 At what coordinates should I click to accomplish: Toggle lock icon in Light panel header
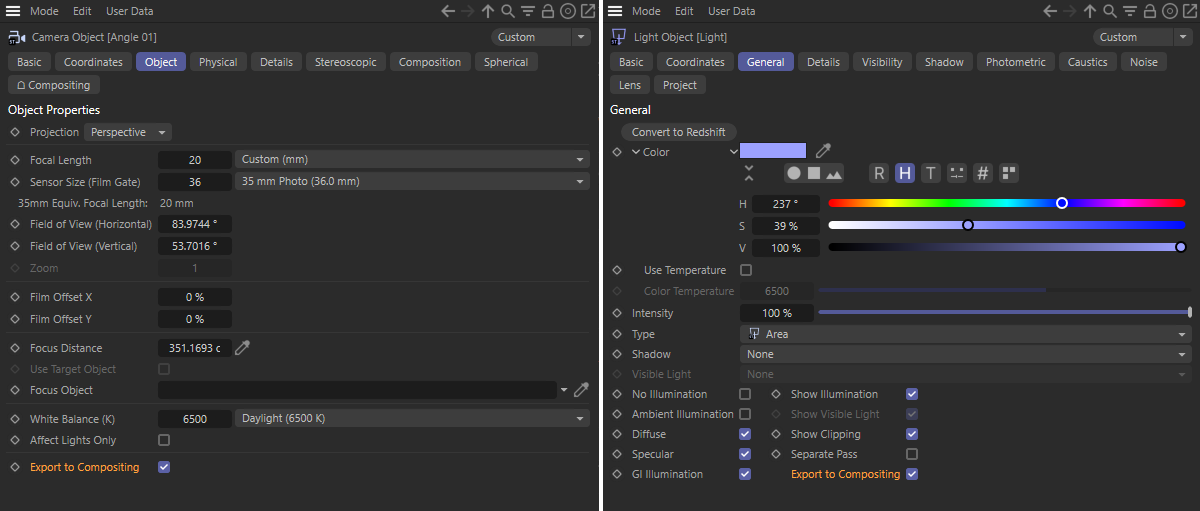1150,11
